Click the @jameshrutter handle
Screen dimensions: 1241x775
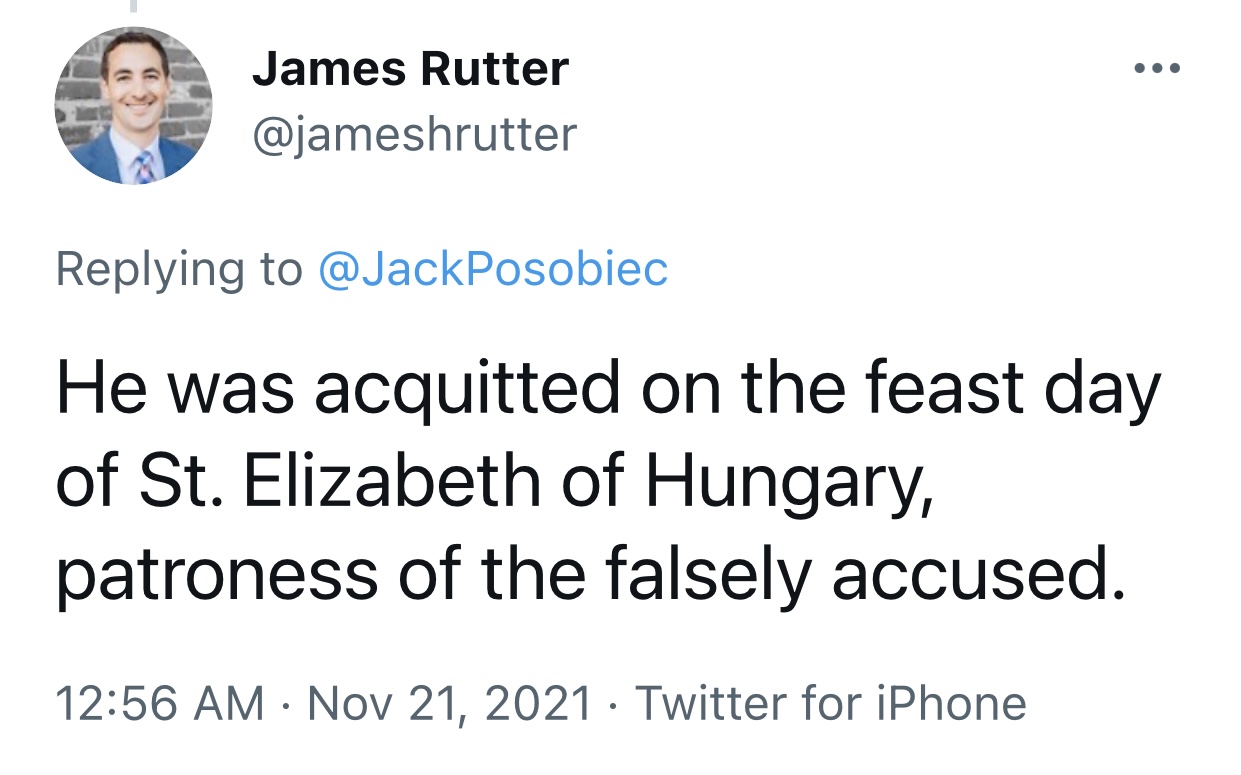tap(414, 134)
